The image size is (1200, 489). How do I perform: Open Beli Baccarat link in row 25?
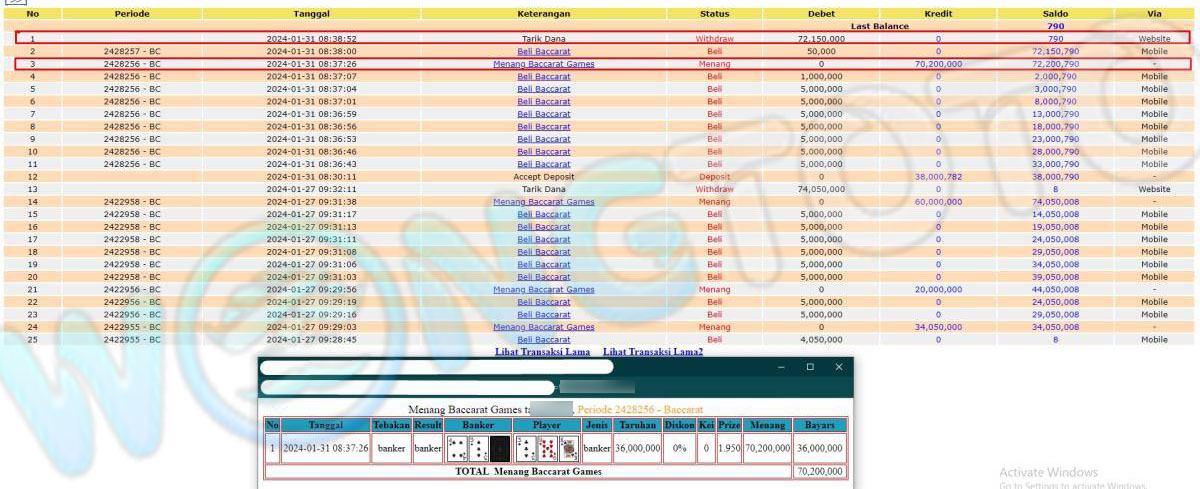pyautogui.click(x=543, y=340)
